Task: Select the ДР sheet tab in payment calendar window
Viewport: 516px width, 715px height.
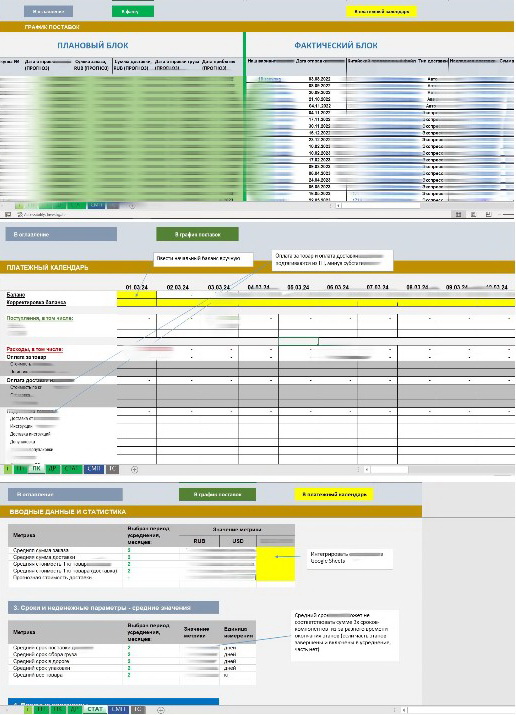Action: click(x=52, y=469)
